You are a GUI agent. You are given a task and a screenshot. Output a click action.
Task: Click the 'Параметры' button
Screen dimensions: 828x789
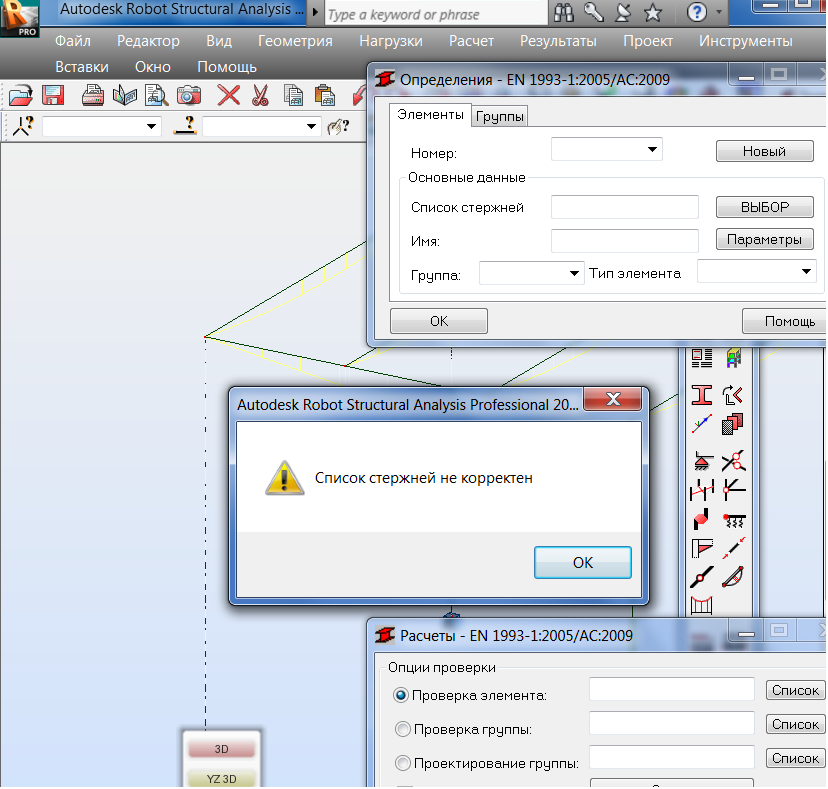[x=764, y=239]
